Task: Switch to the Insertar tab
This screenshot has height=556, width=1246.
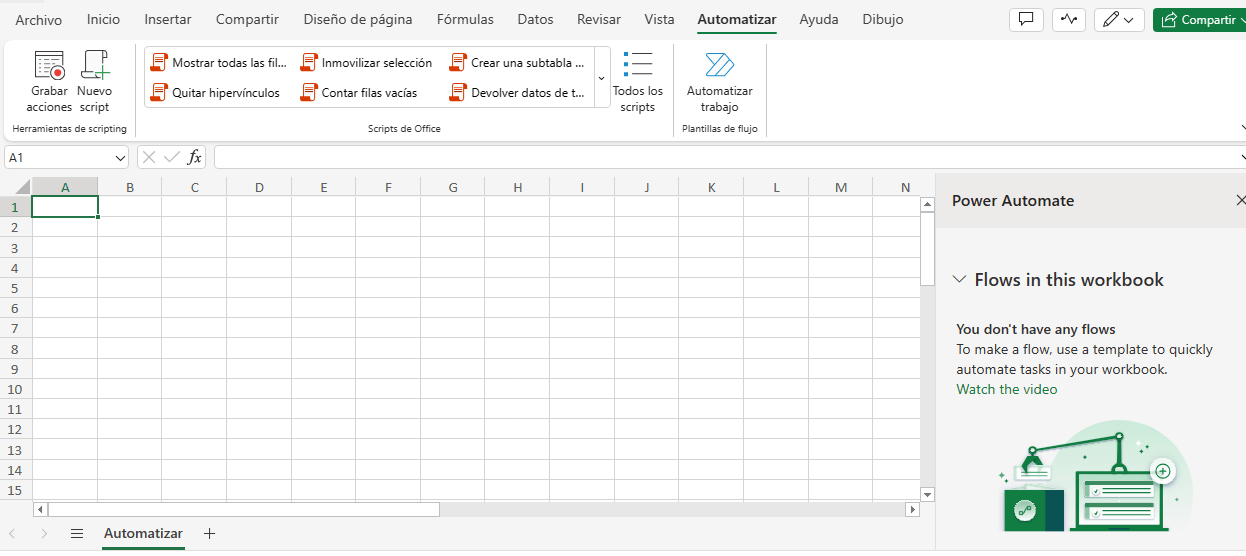Action: [x=168, y=20]
